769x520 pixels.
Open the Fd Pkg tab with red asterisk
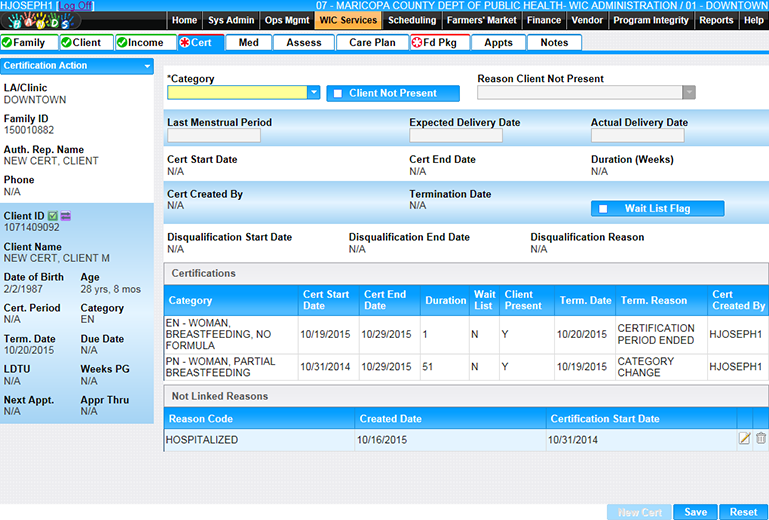click(439, 43)
